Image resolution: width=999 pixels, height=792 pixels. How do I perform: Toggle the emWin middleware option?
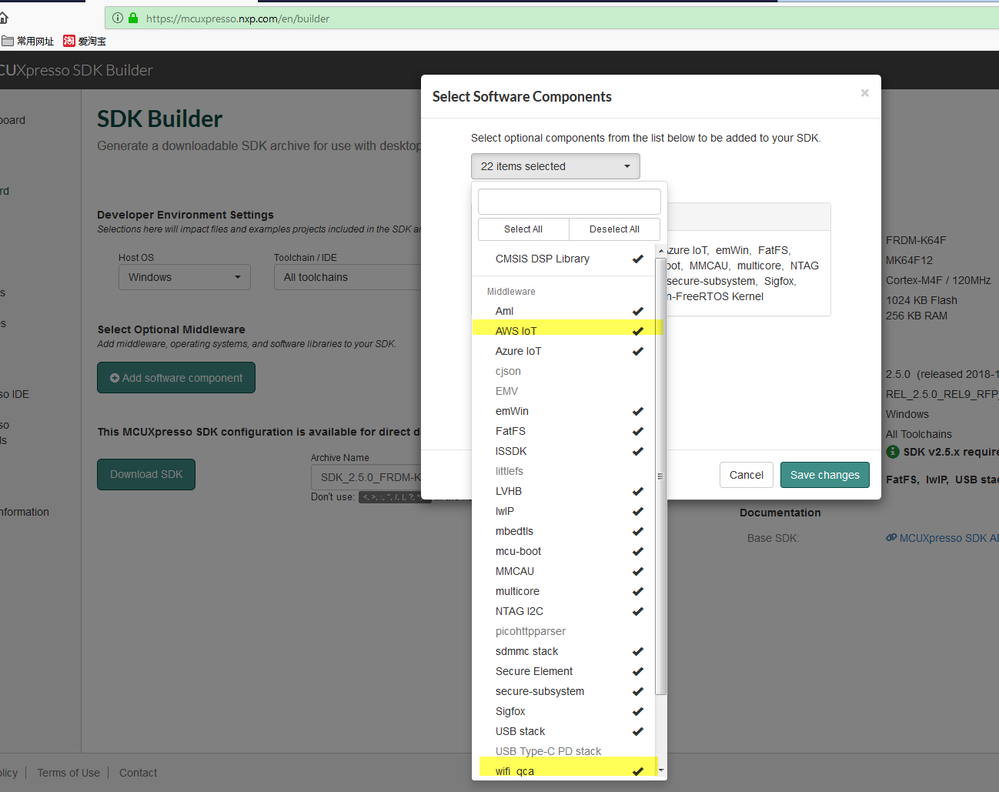point(564,411)
